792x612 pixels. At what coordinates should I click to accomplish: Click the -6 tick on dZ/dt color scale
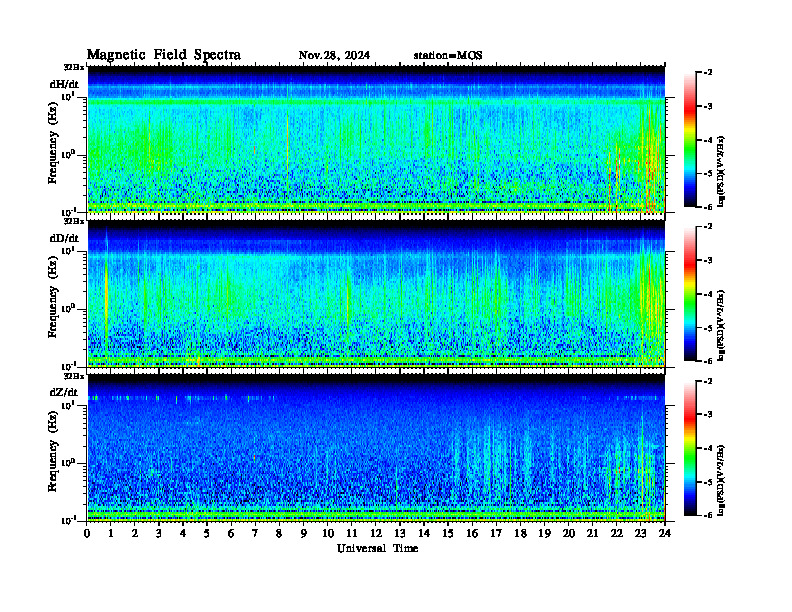coord(708,515)
